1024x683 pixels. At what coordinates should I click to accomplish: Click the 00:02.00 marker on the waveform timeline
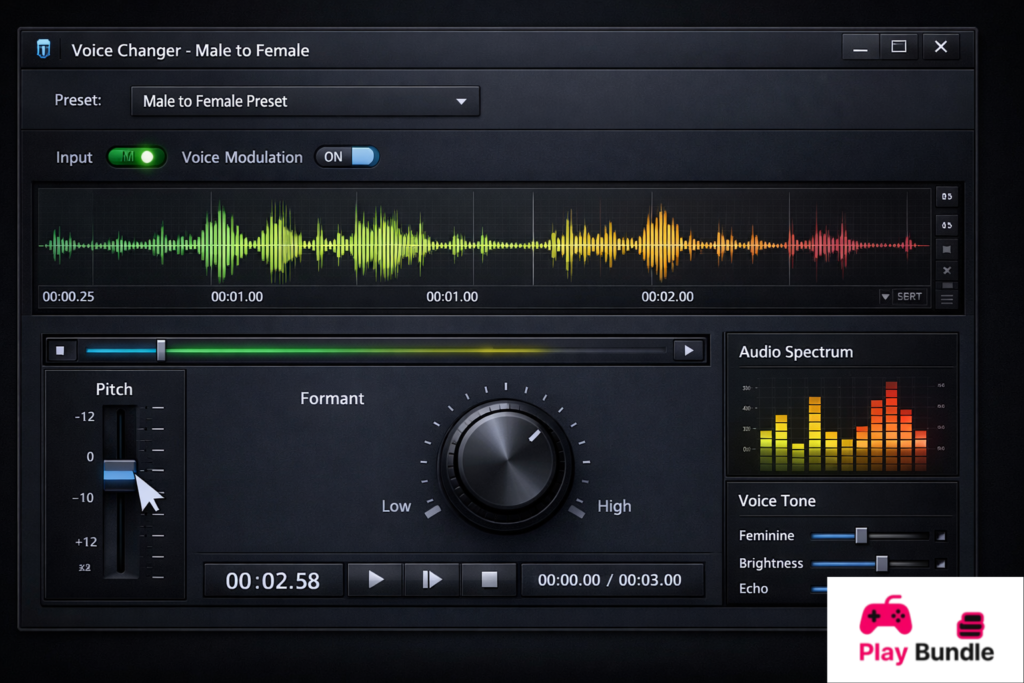point(667,297)
